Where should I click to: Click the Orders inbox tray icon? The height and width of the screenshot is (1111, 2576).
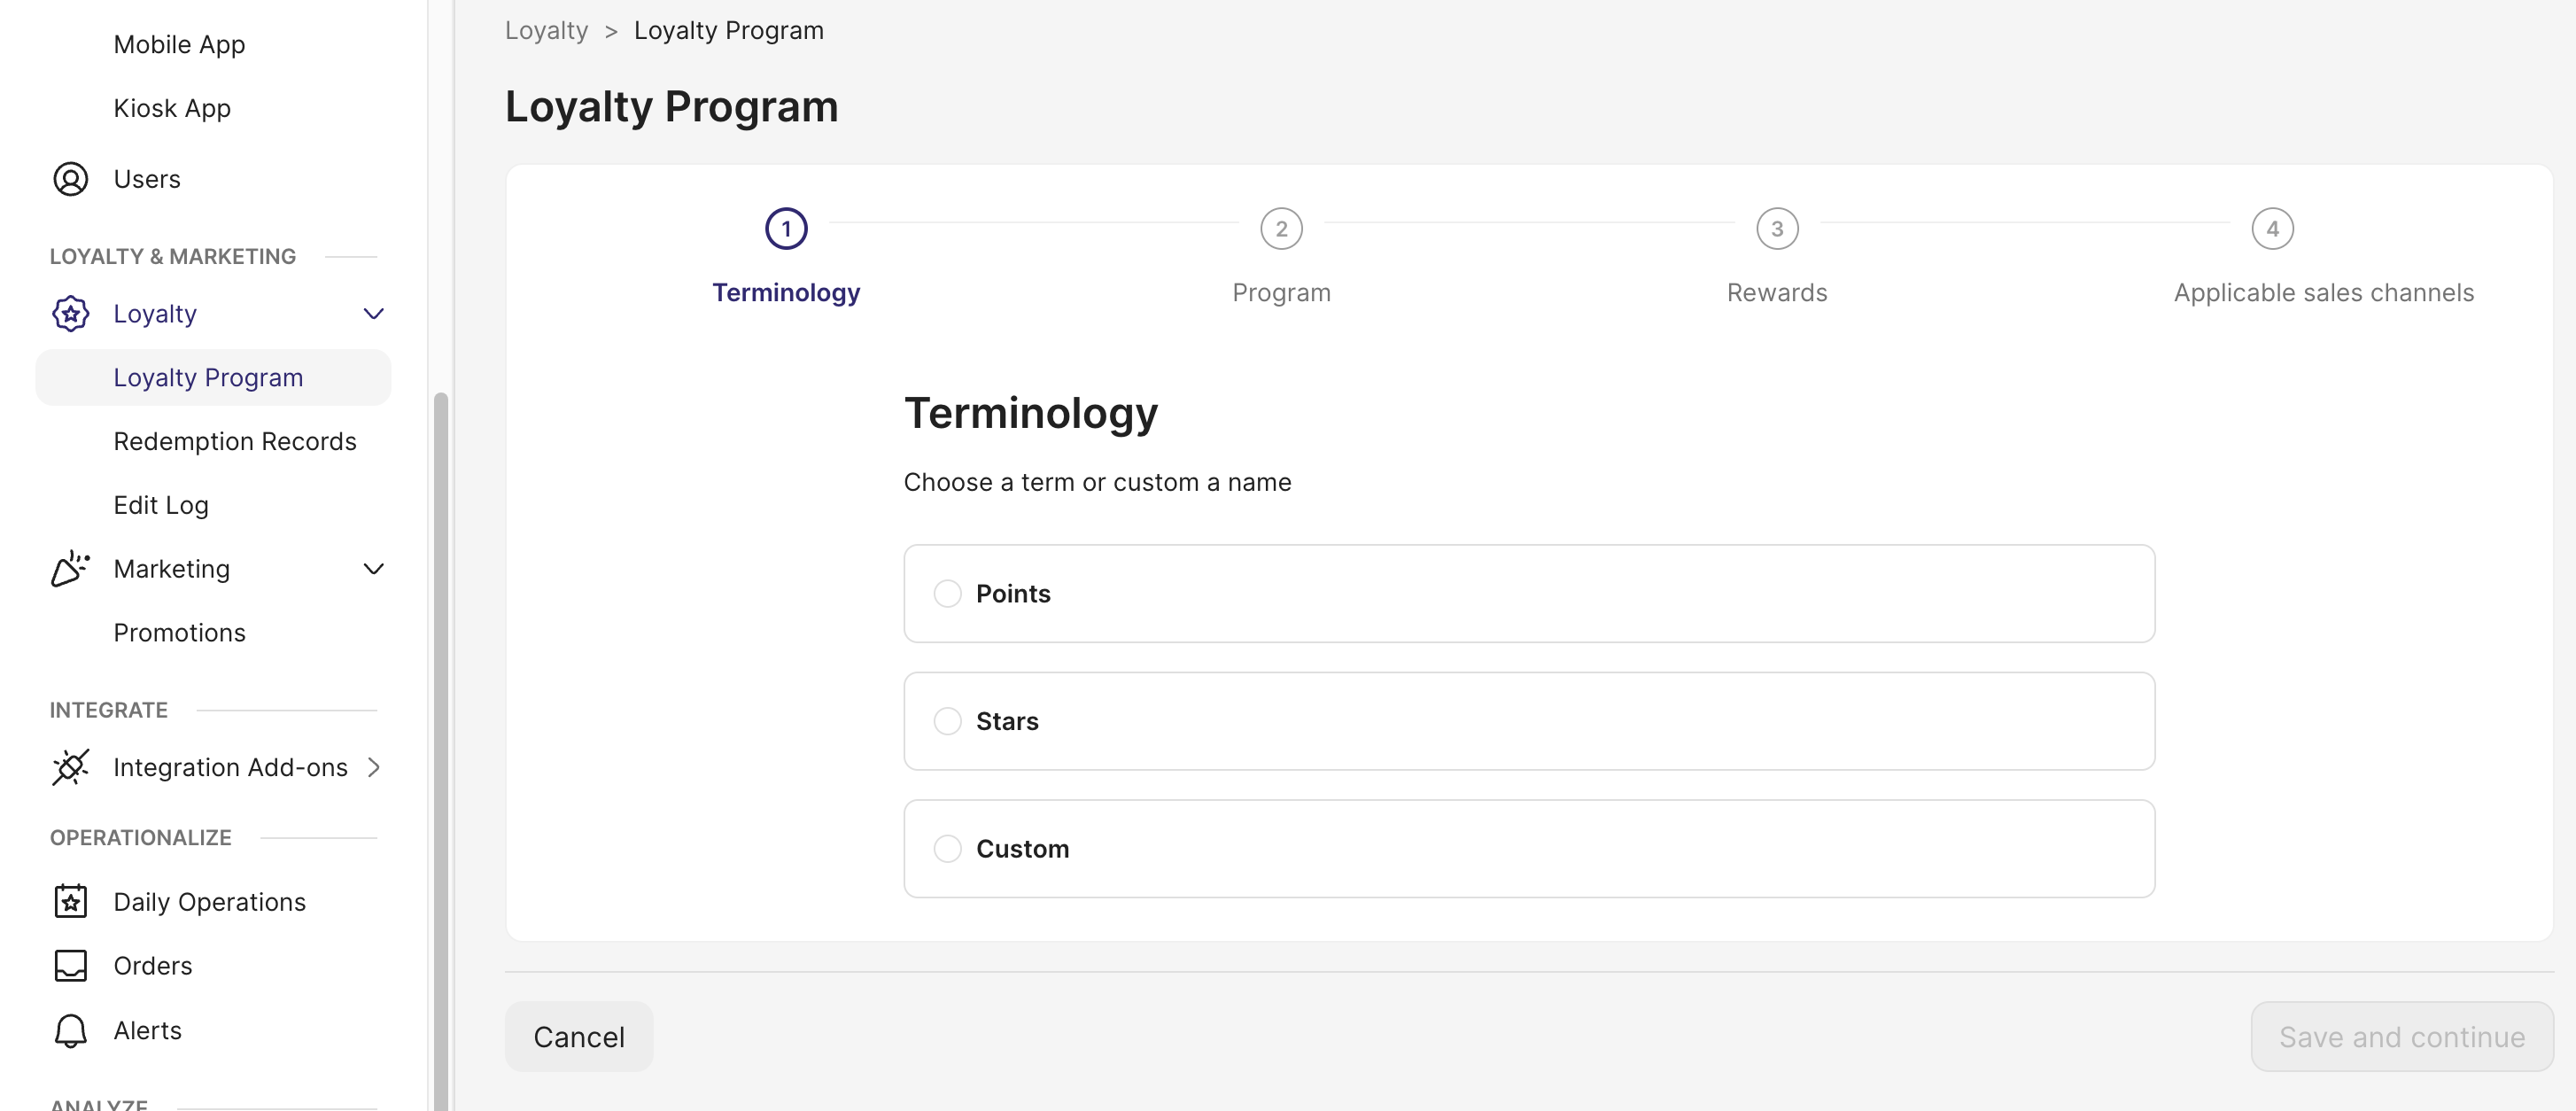(x=70, y=965)
